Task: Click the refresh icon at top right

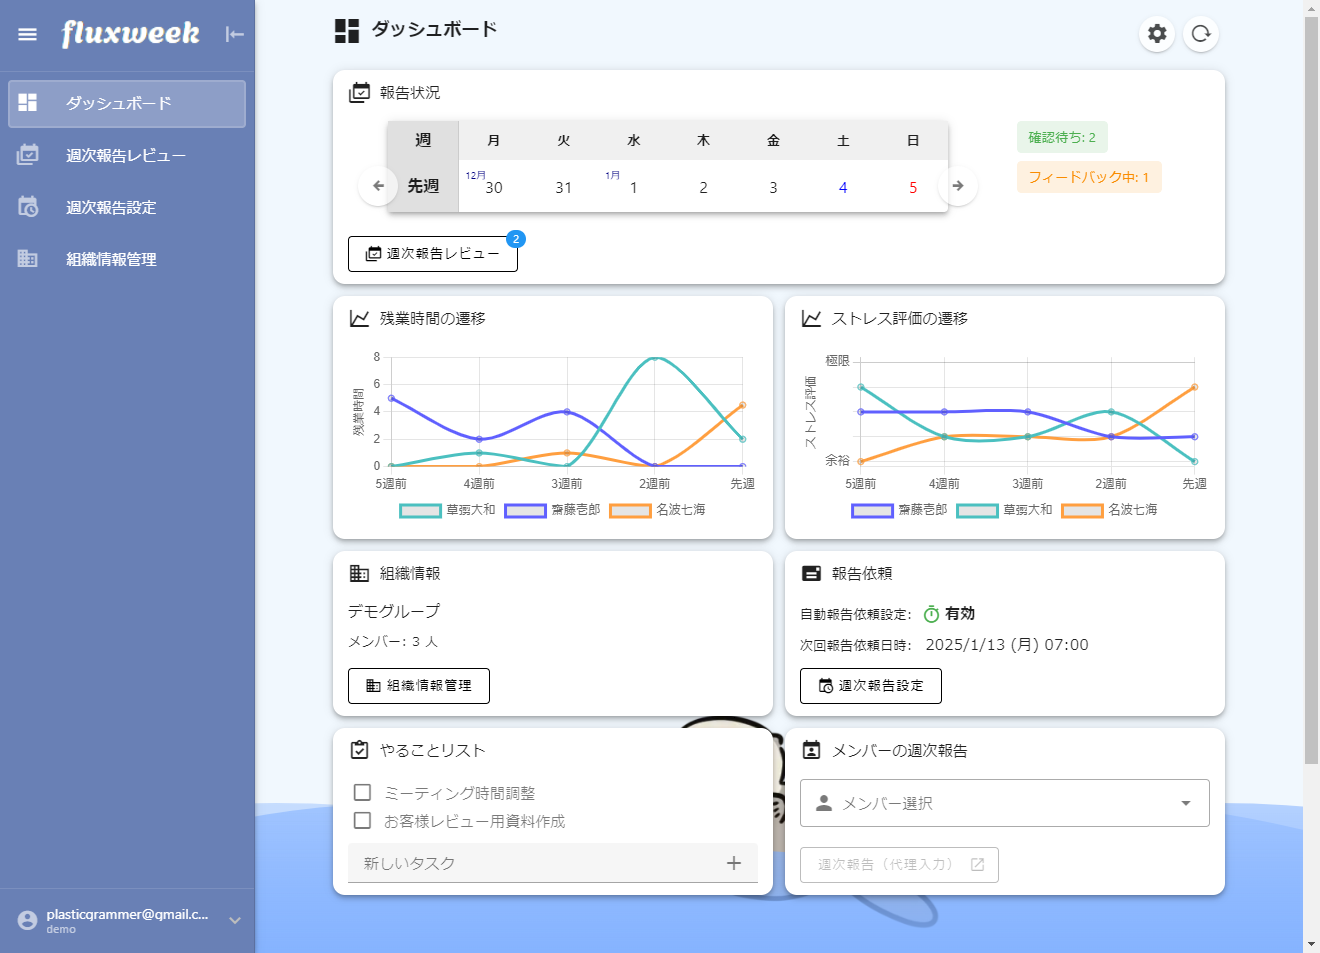Action: coord(1201,34)
